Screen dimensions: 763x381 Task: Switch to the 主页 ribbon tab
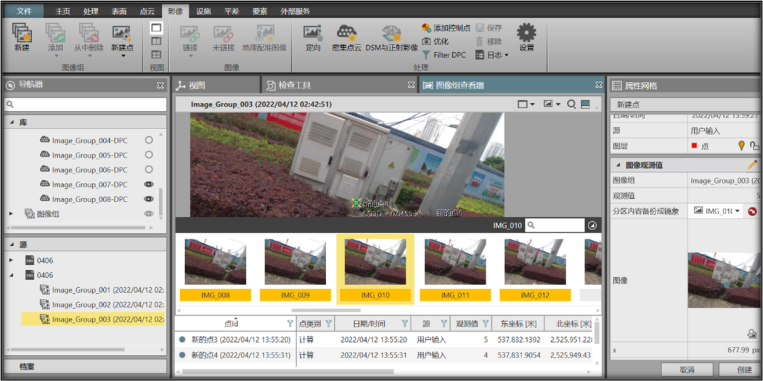coord(63,11)
